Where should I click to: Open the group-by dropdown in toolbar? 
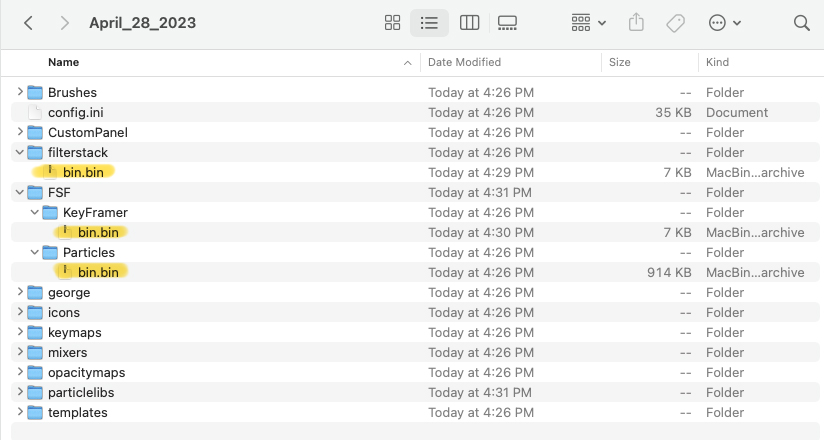[x=589, y=23]
